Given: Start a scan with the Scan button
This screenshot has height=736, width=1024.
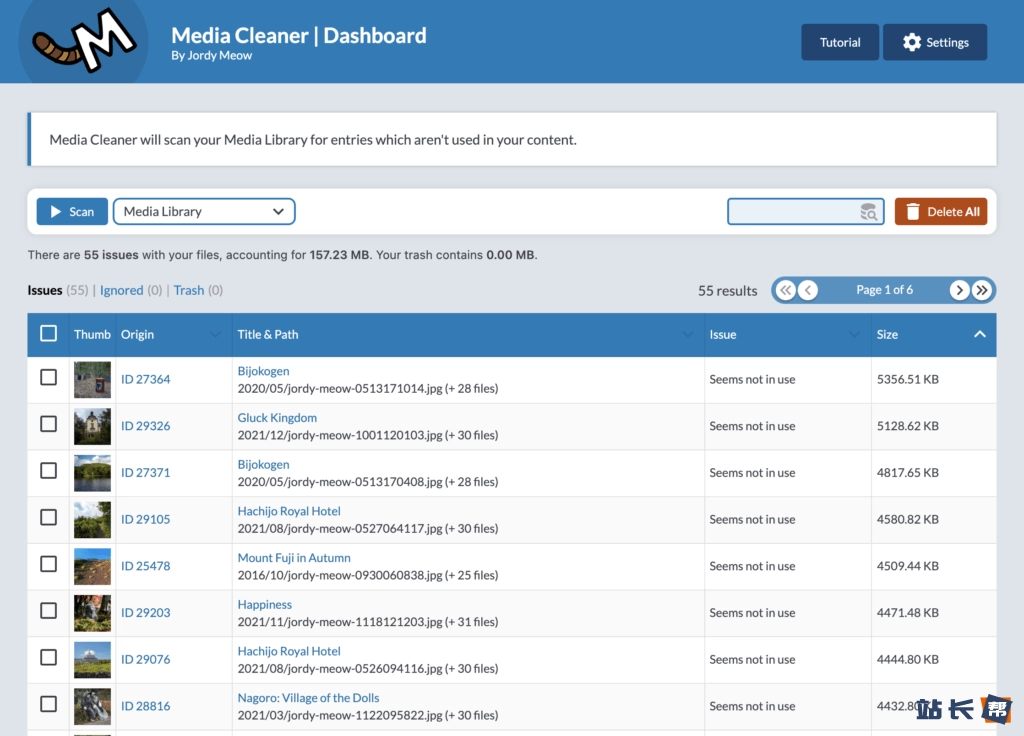Looking at the screenshot, I should click(x=72, y=212).
